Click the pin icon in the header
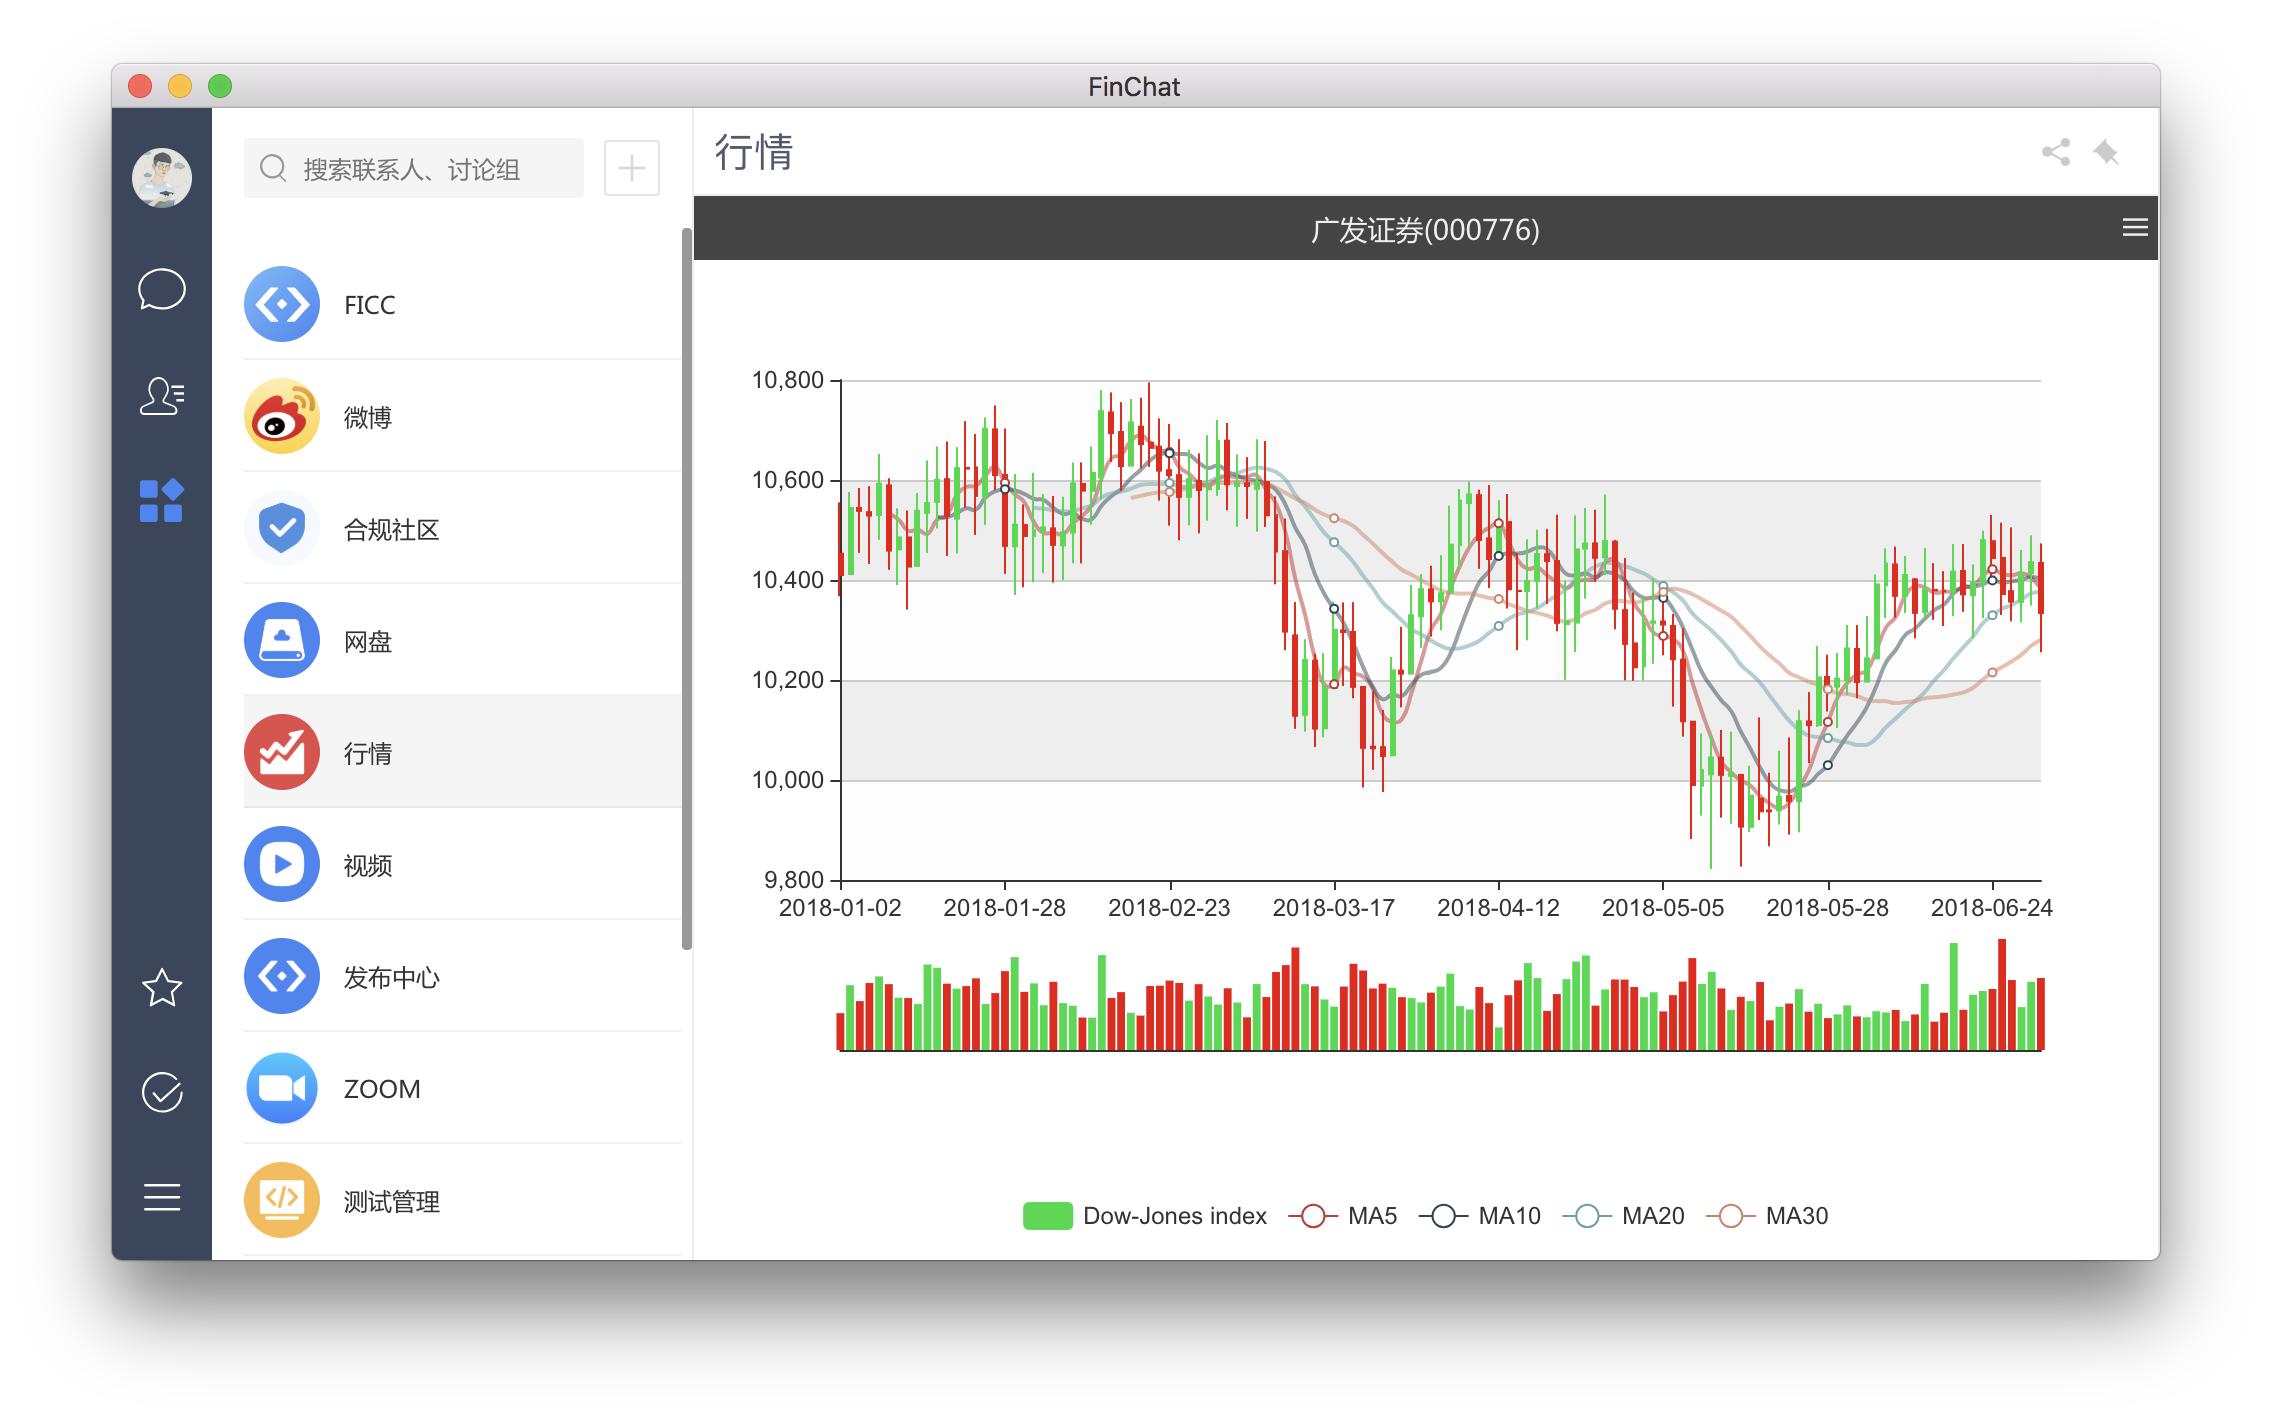 2106,153
